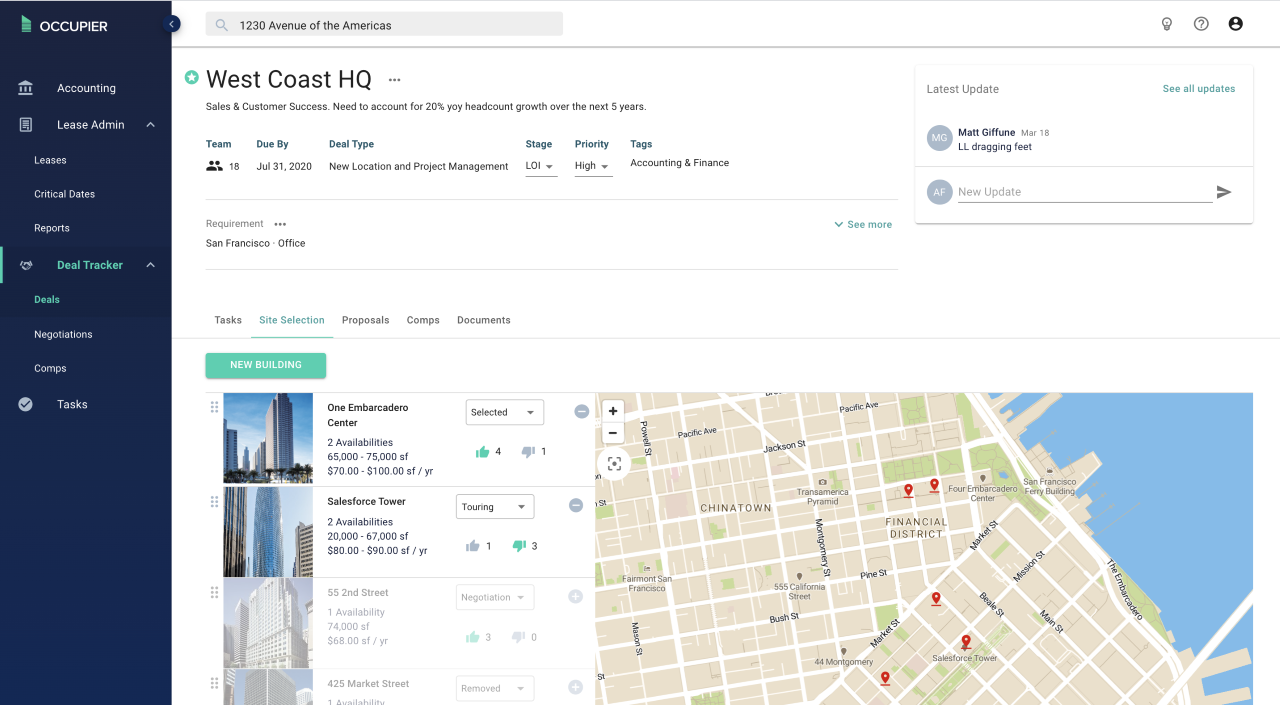1280x705 pixels.
Task: Open 425 Market Street Removed dropdown
Action: (x=495, y=688)
